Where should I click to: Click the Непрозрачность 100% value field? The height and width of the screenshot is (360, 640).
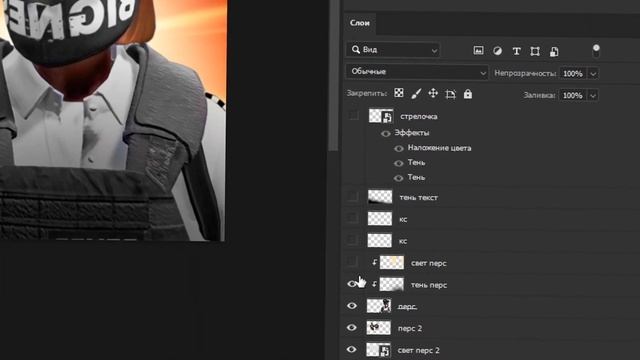(x=573, y=73)
